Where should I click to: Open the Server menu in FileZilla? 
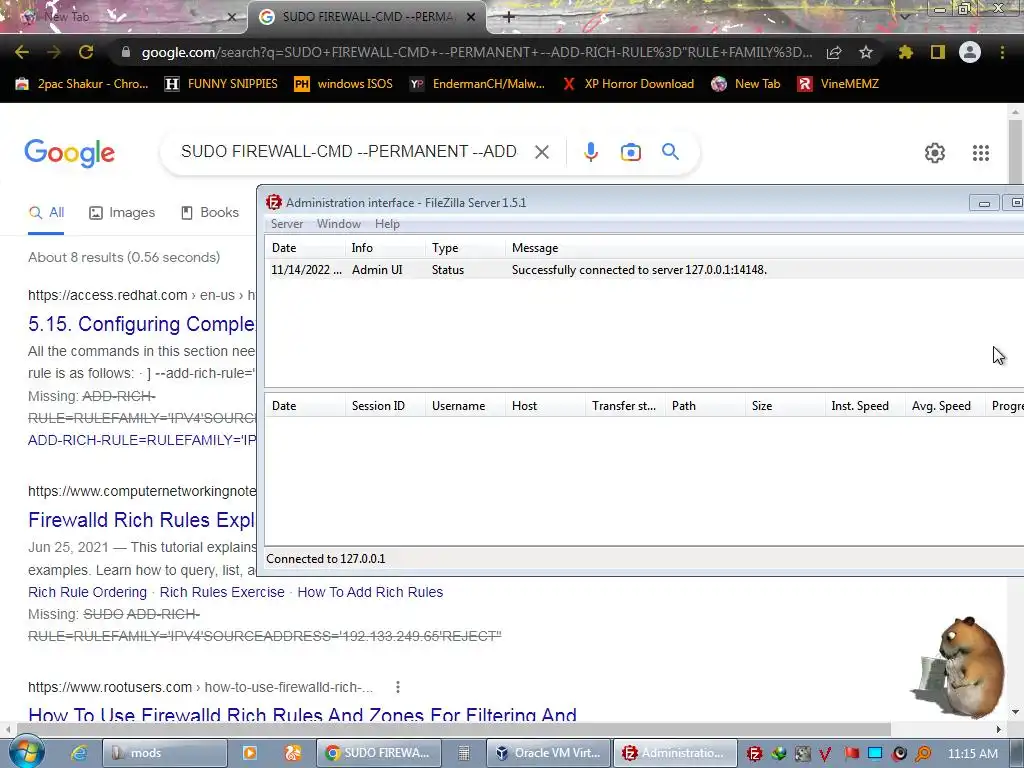[287, 224]
